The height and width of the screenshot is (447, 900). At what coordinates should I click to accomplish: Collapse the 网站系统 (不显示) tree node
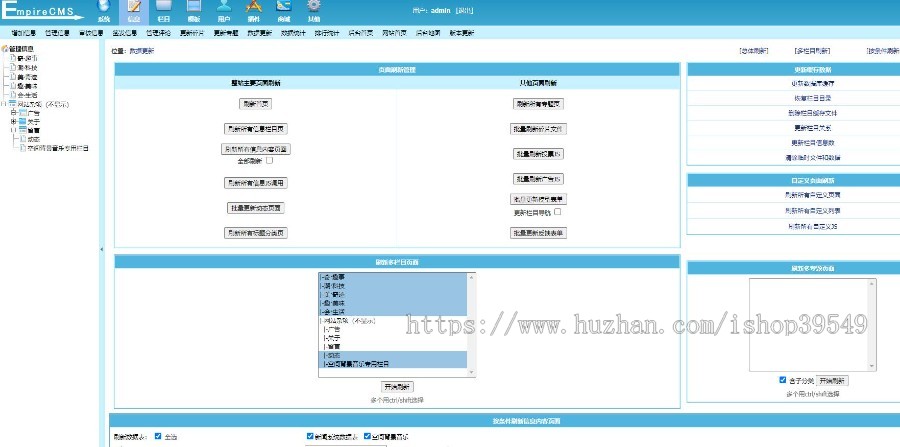tap(4, 104)
